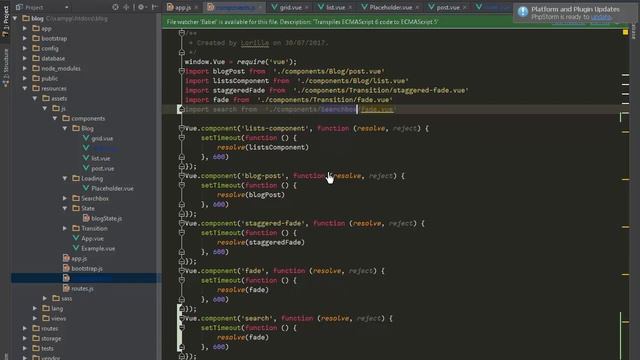Screen dimensions: 640x360
Task: Collapse the assets folder
Action: (x=35, y=98)
